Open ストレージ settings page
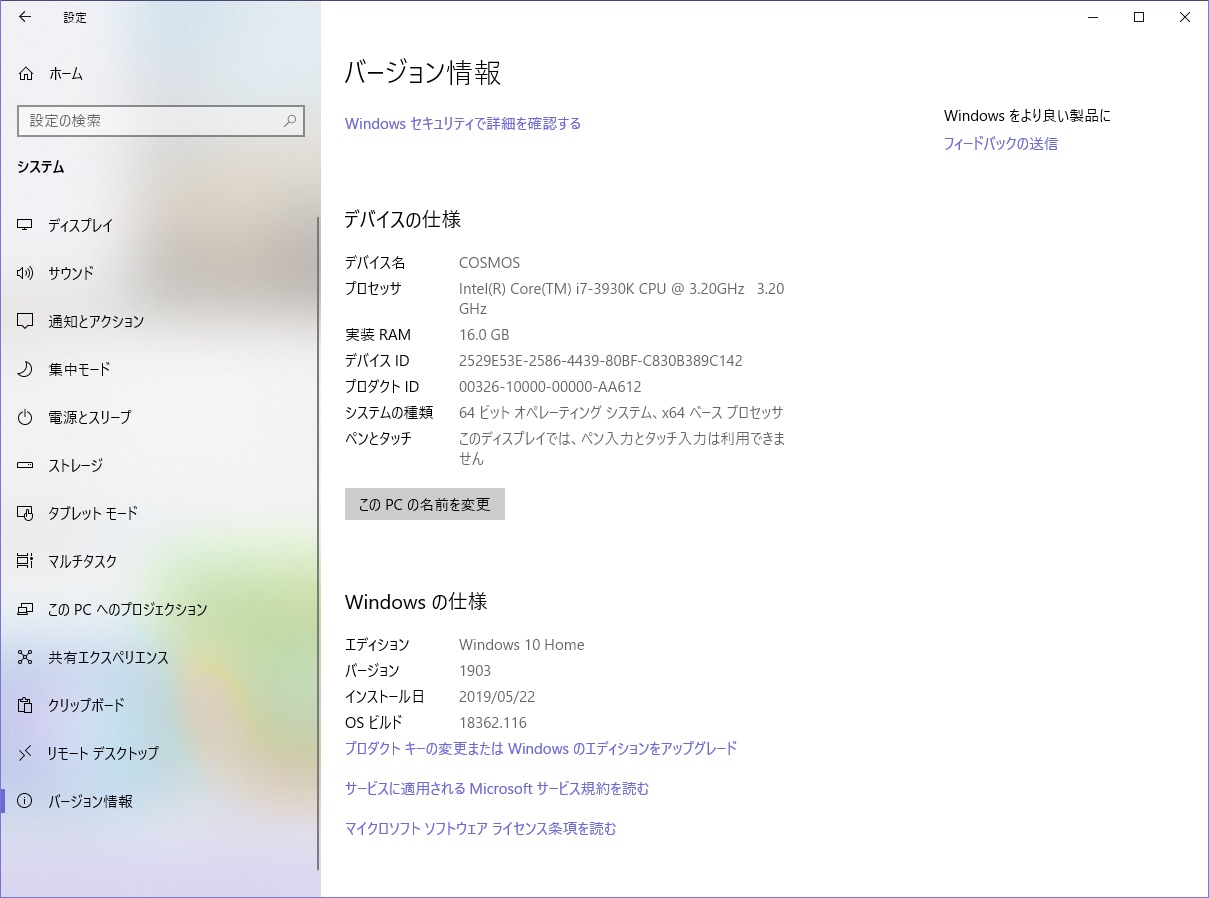Image resolution: width=1209 pixels, height=898 pixels. (x=160, y=465)
